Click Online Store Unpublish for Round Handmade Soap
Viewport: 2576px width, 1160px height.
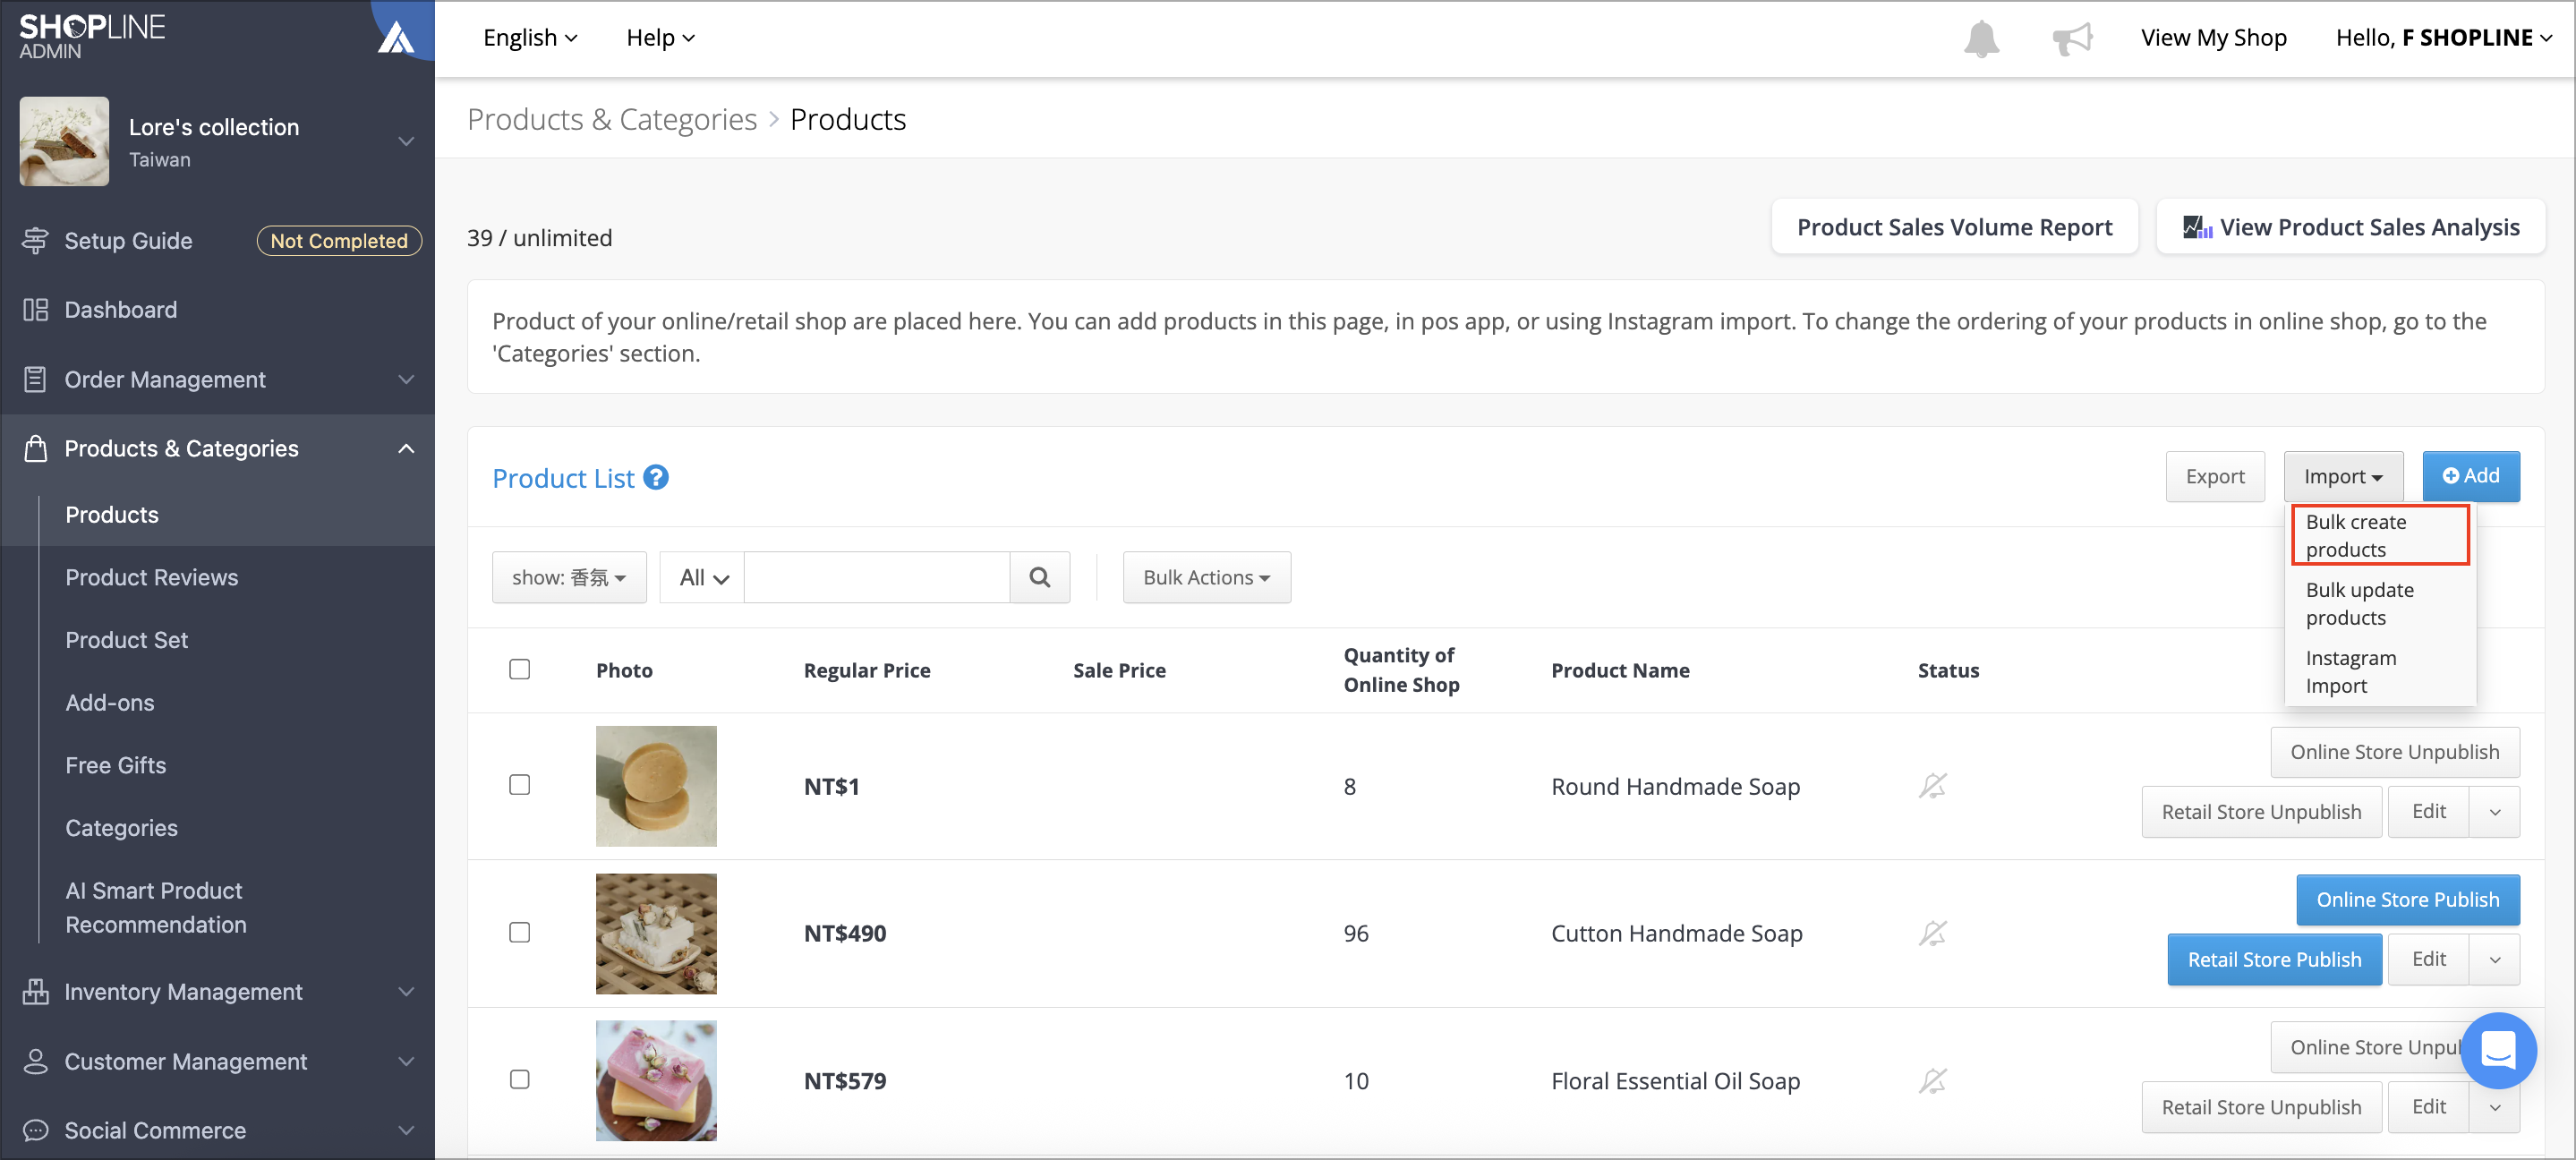(x=2394, y=752)
